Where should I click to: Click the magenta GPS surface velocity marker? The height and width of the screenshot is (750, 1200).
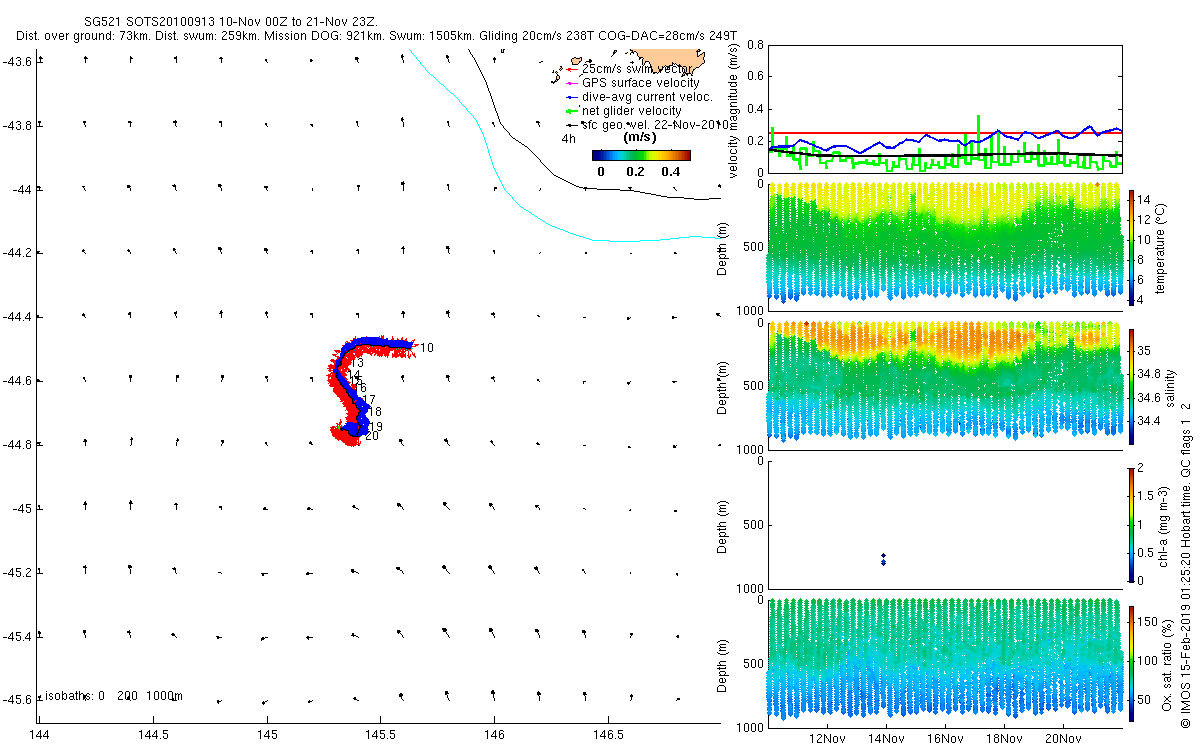(x=569, y=82)
